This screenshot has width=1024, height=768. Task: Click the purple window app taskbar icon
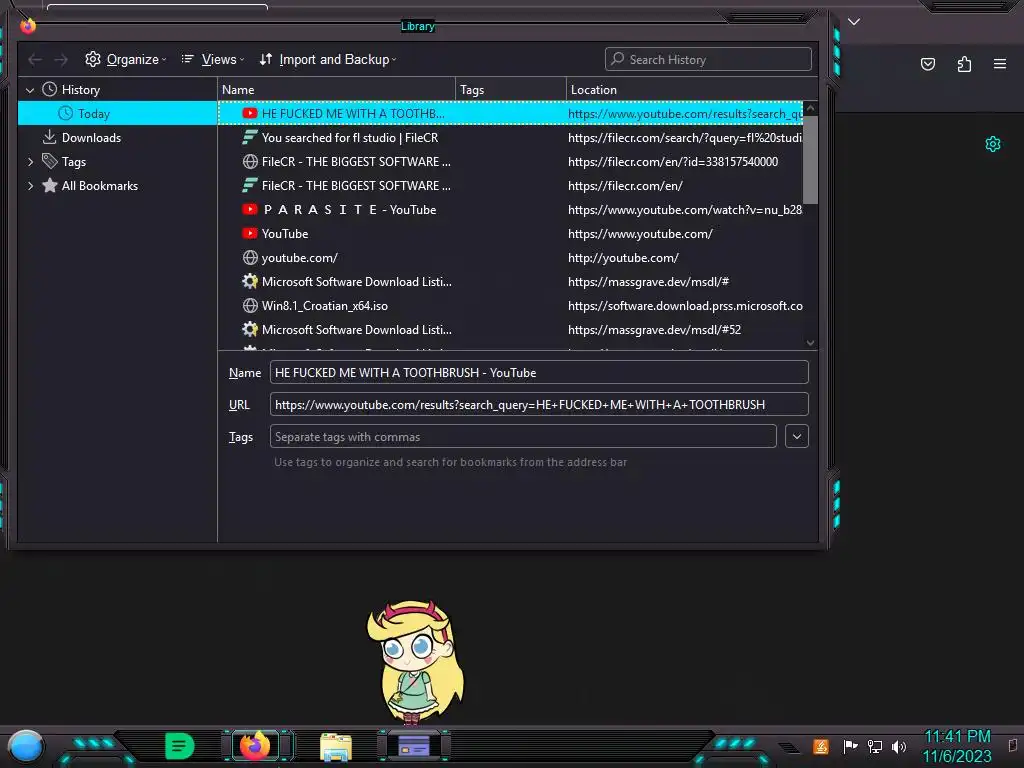coord(414,746)
